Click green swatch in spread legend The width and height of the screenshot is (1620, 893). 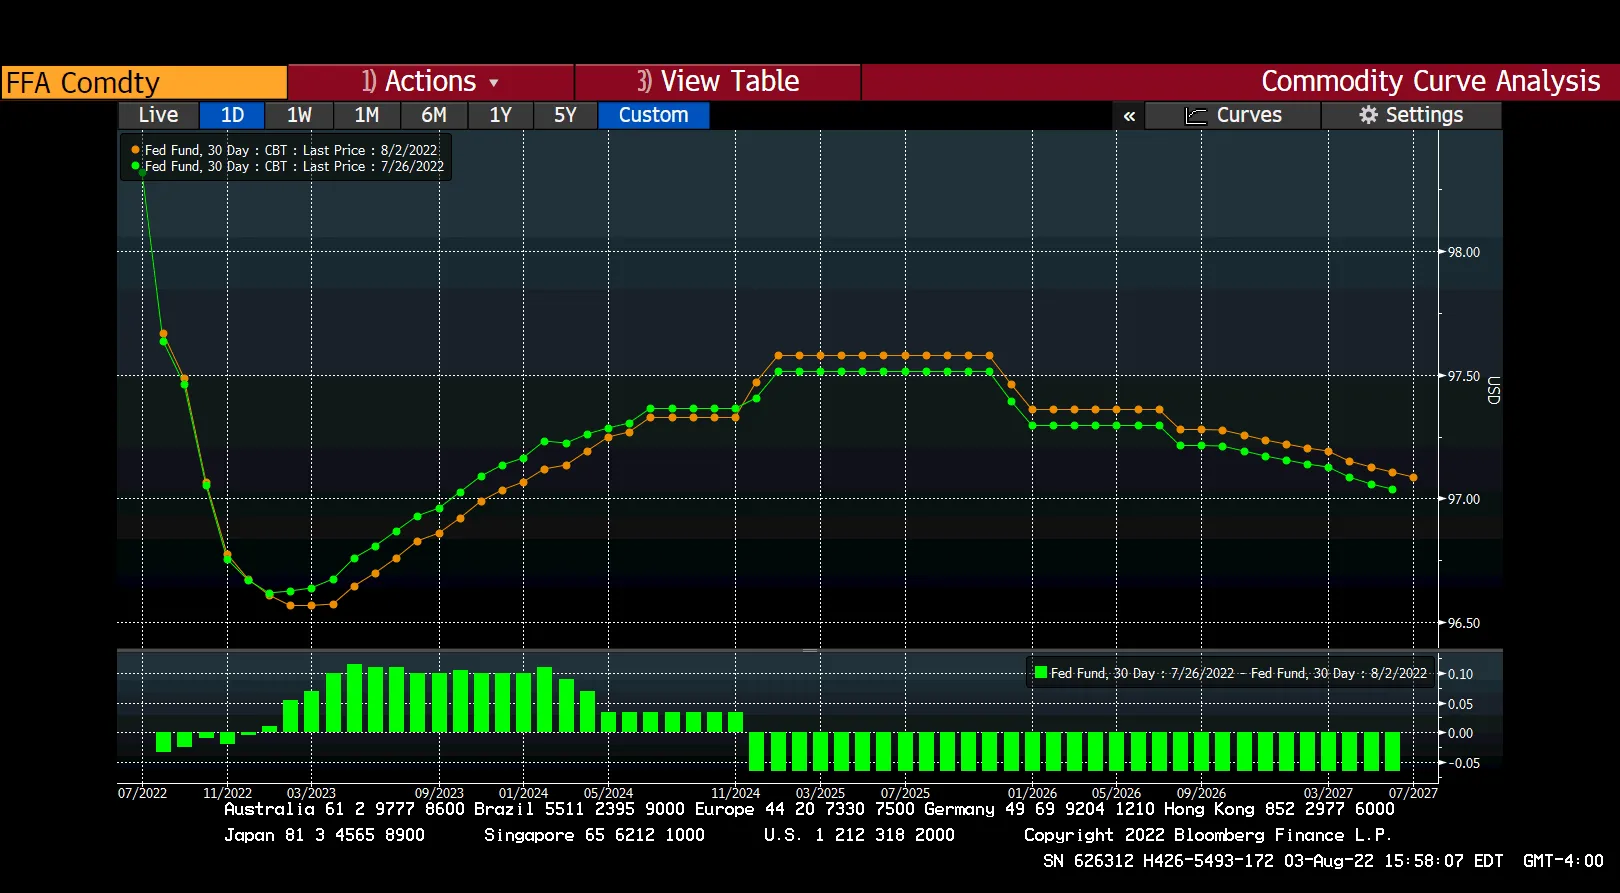[1041, 673]
